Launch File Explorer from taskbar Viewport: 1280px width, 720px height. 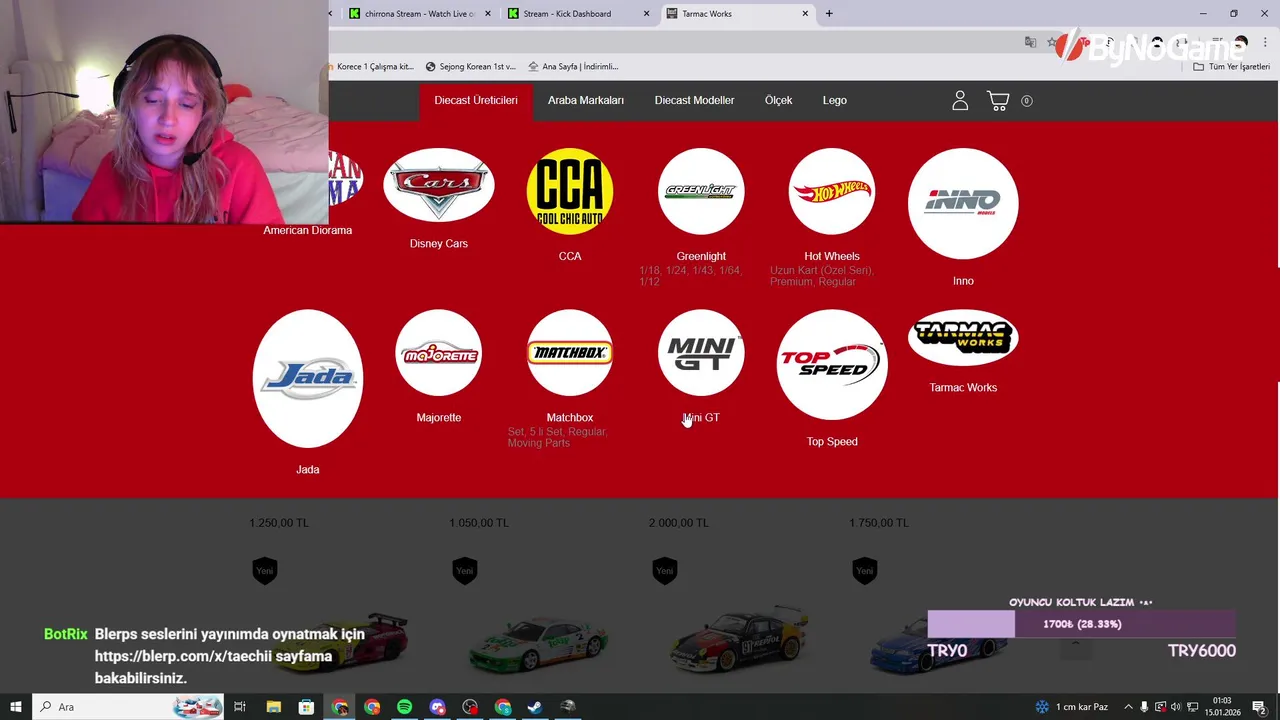[x=273, y=707]
